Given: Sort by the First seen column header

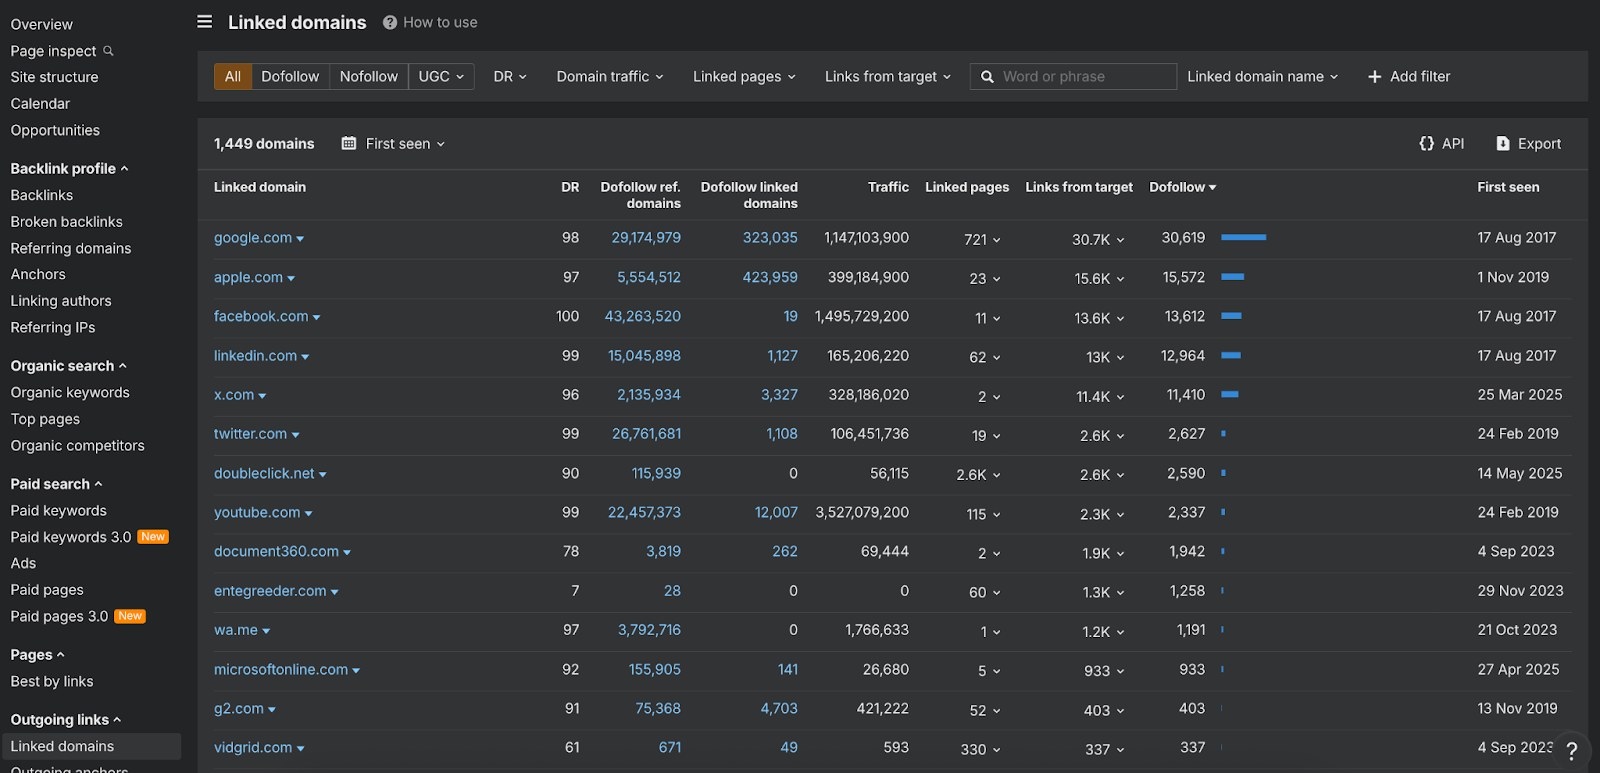Looking at the screenshot, I should point(1508,187).
